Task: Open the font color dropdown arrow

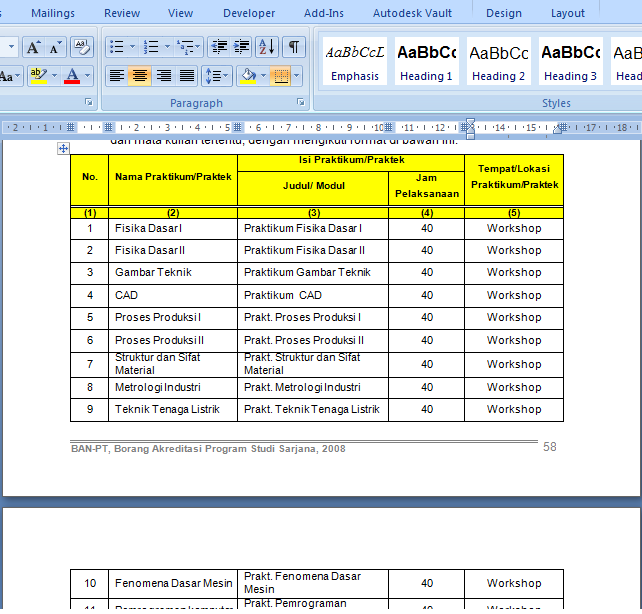Action: coord(87,76)
